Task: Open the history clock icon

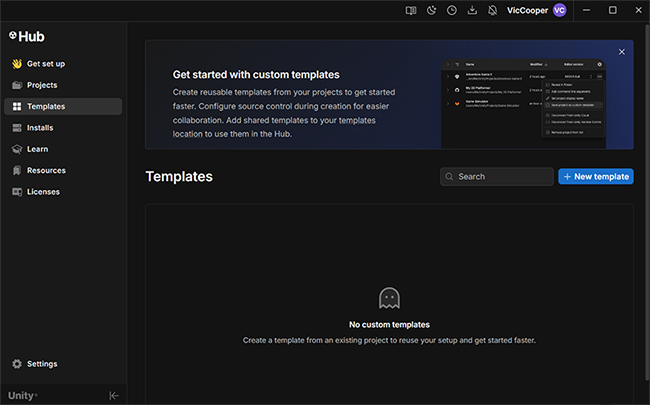Action: click(x=452, y=10)
